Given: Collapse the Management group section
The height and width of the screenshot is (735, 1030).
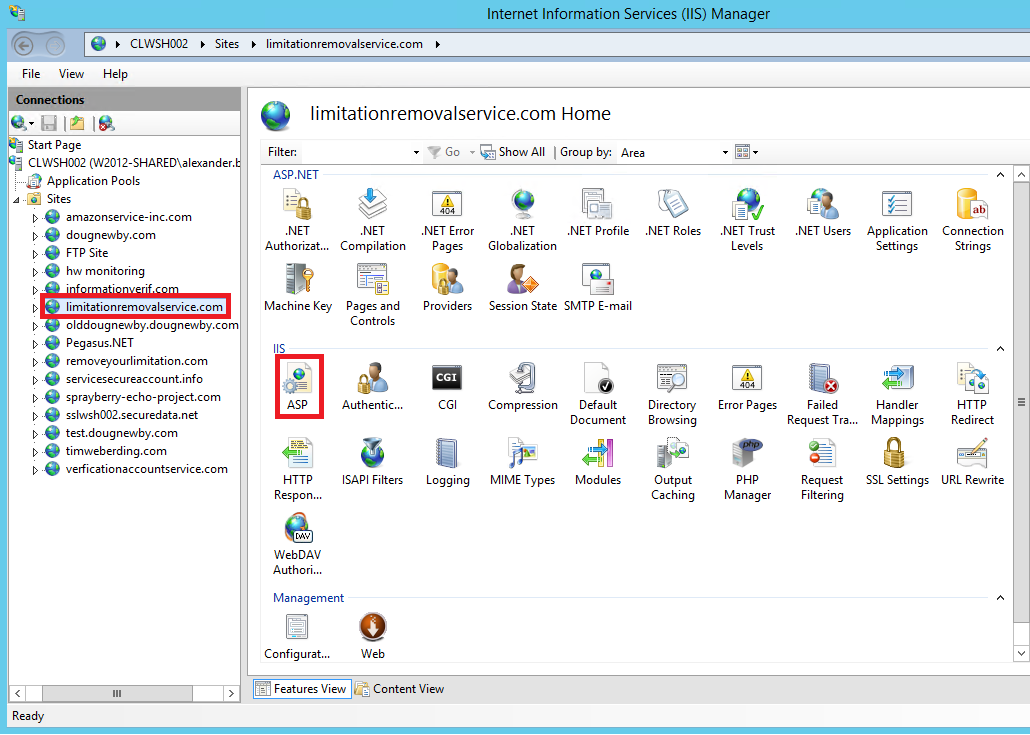Looking at the screenshot, I should pos(1000,598).
